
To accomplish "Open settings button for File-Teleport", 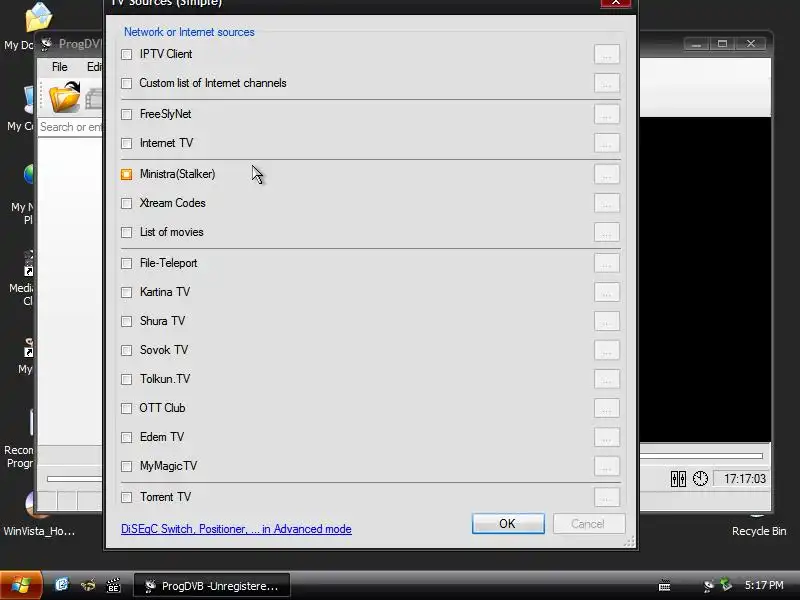I will (x=607, y=263).
